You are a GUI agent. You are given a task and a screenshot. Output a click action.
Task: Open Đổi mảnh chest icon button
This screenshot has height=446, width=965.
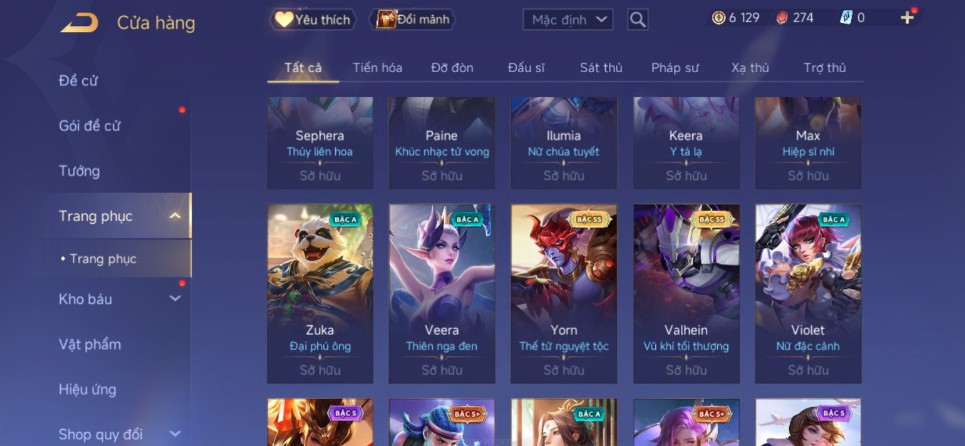(x=412, y=20)
